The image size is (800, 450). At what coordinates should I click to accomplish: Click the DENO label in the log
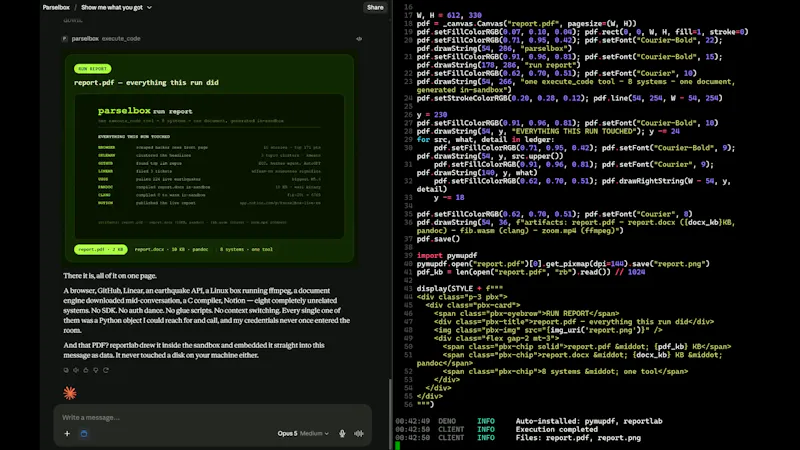tap(447, 421)
